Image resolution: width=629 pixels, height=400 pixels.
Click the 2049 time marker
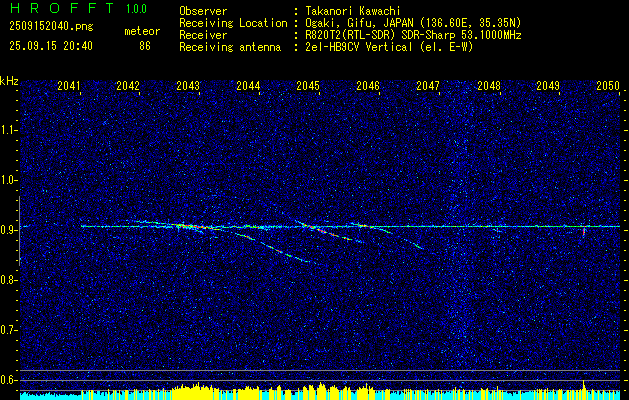(548, 86)
